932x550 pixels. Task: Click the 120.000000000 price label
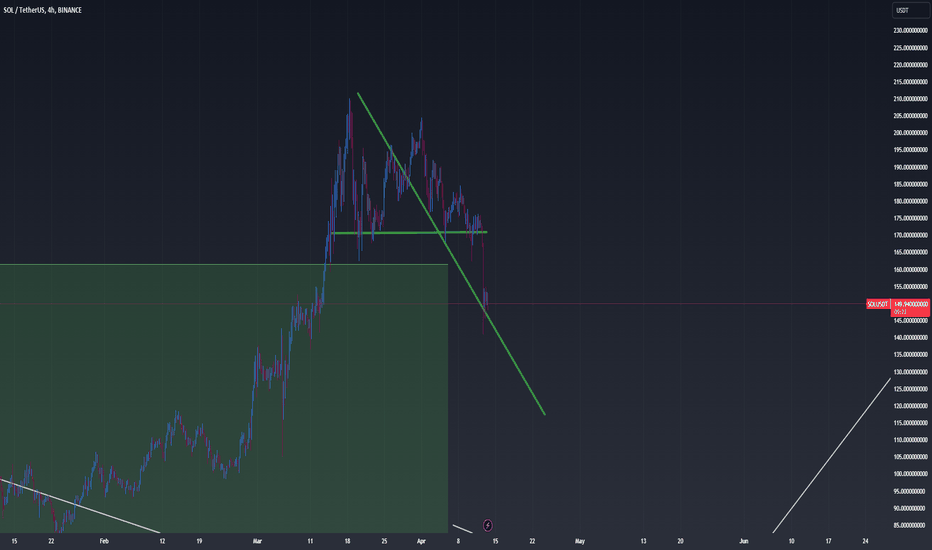click(x=911, y=406)
